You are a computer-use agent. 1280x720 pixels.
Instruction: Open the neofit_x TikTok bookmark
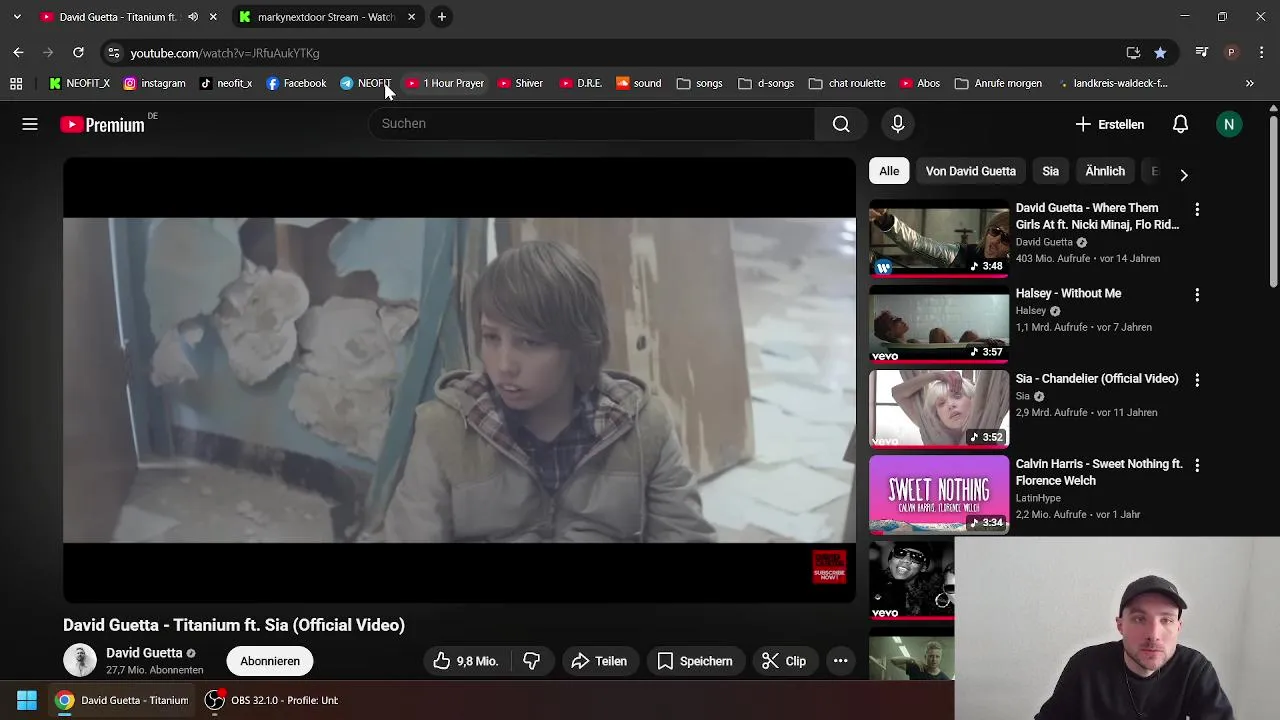click(226, 83)
